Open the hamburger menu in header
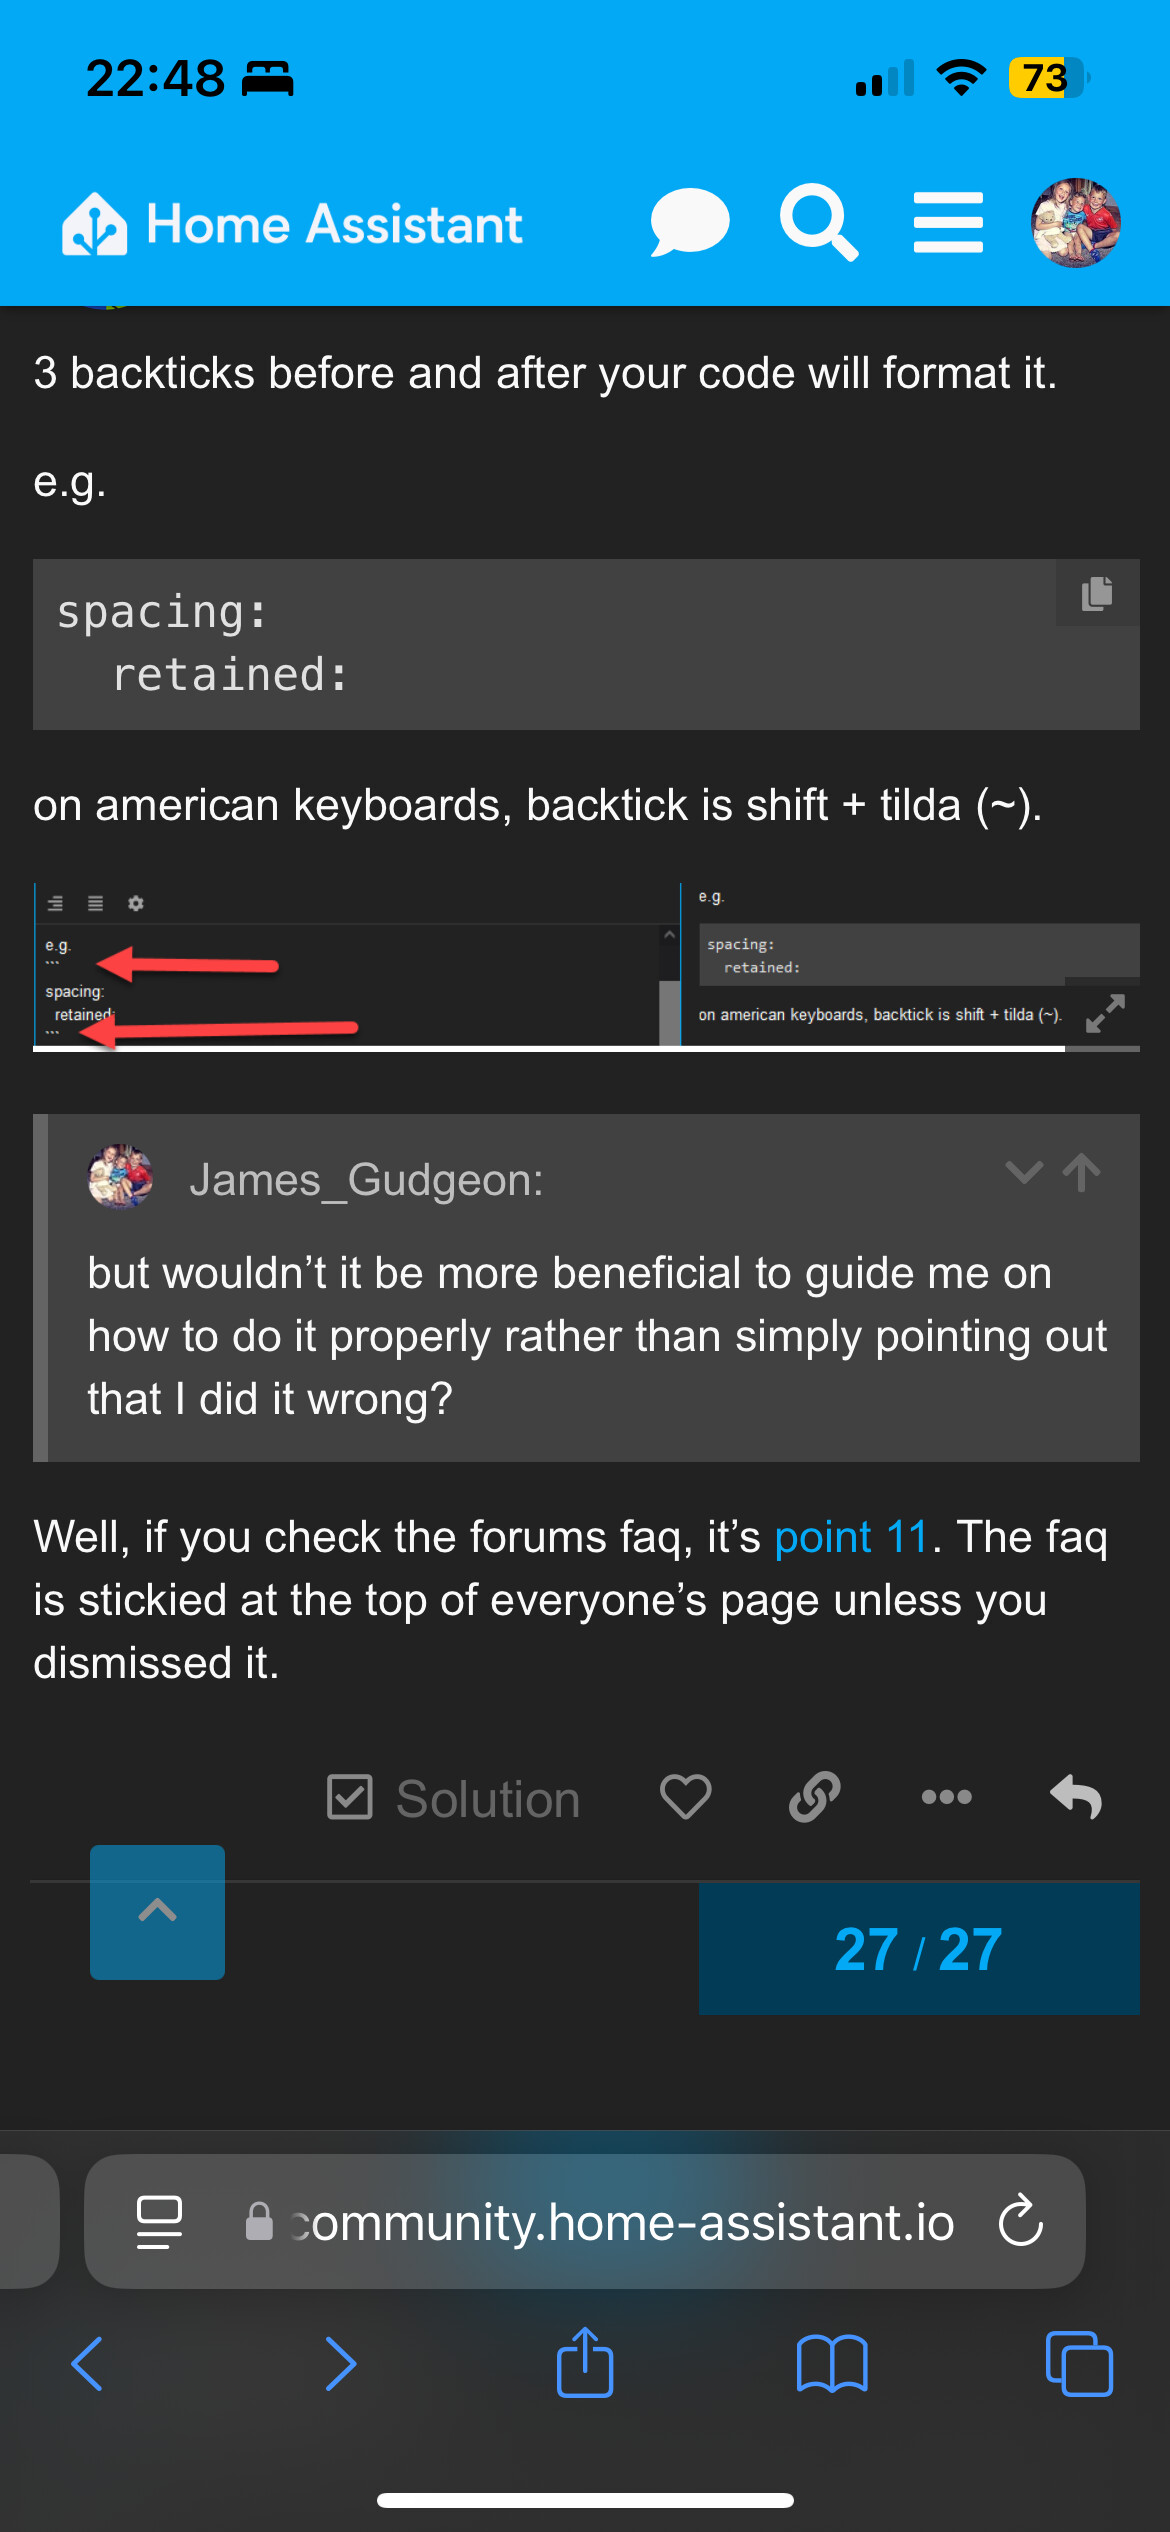1170x2532 pixels. point(947,222)
